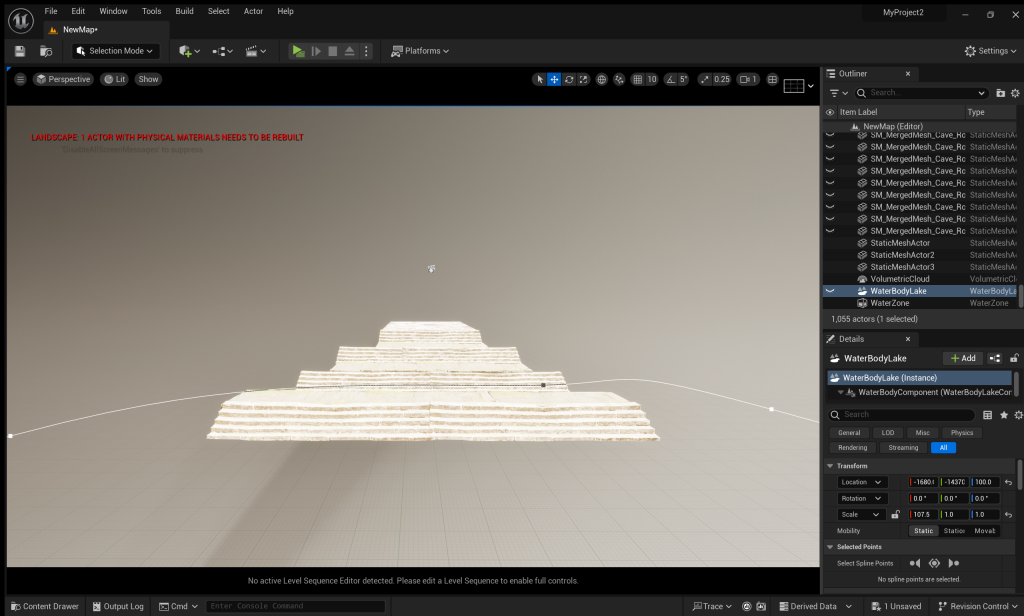Open the File menu
This screenshot has width=1024, height=616.
tap(51, 11)
